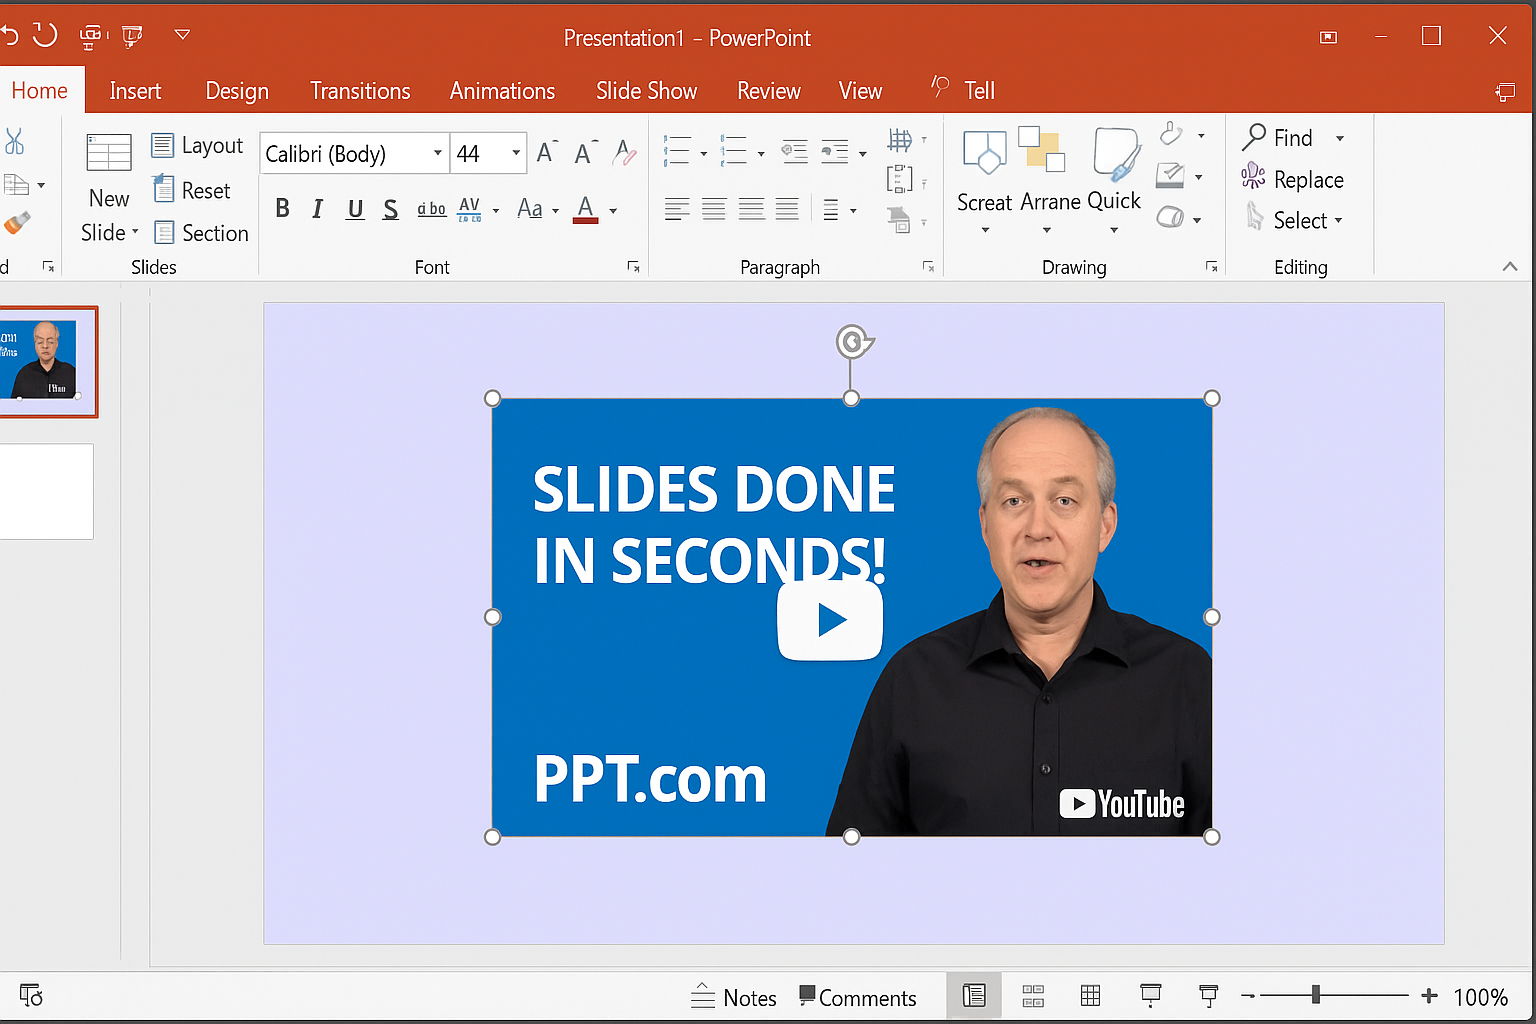Justify text alignment
1536x1024 pixels.
787,209
